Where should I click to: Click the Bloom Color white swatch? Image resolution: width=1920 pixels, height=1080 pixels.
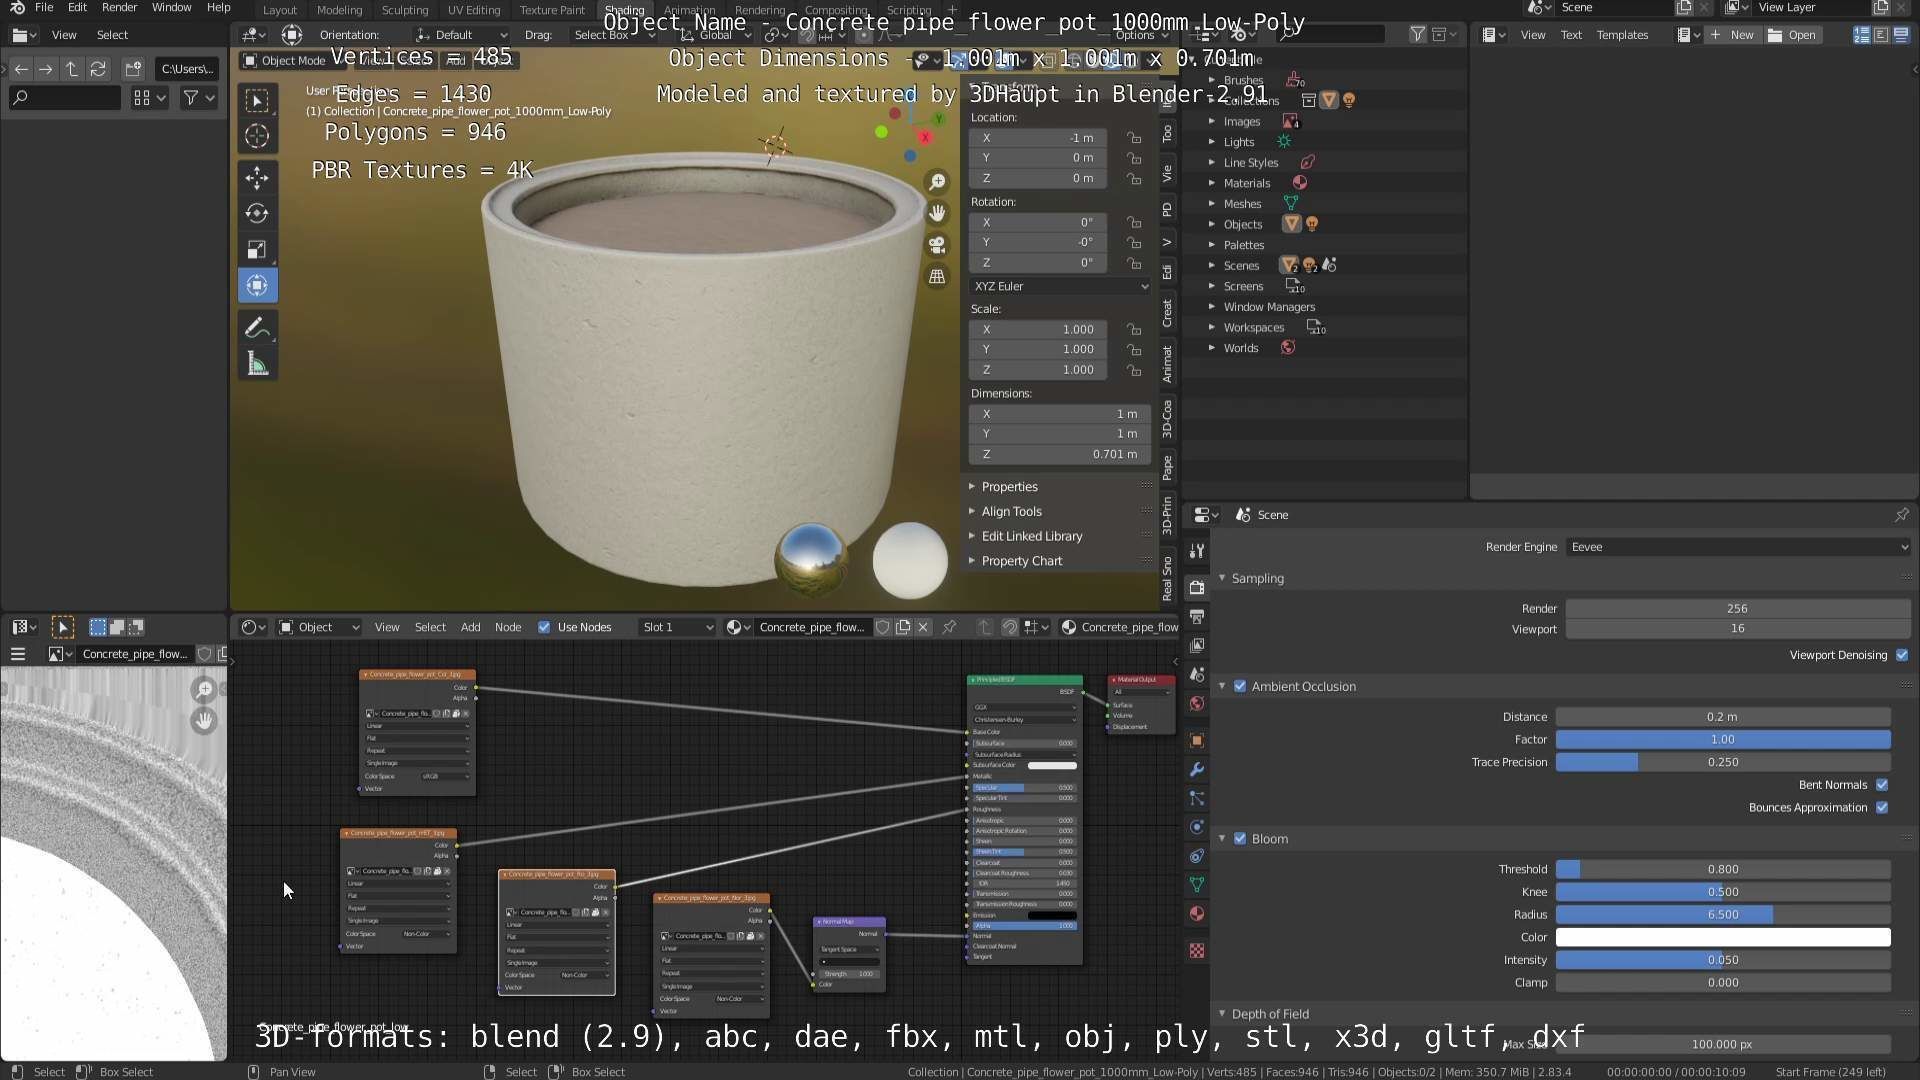tap(1723, 938)
